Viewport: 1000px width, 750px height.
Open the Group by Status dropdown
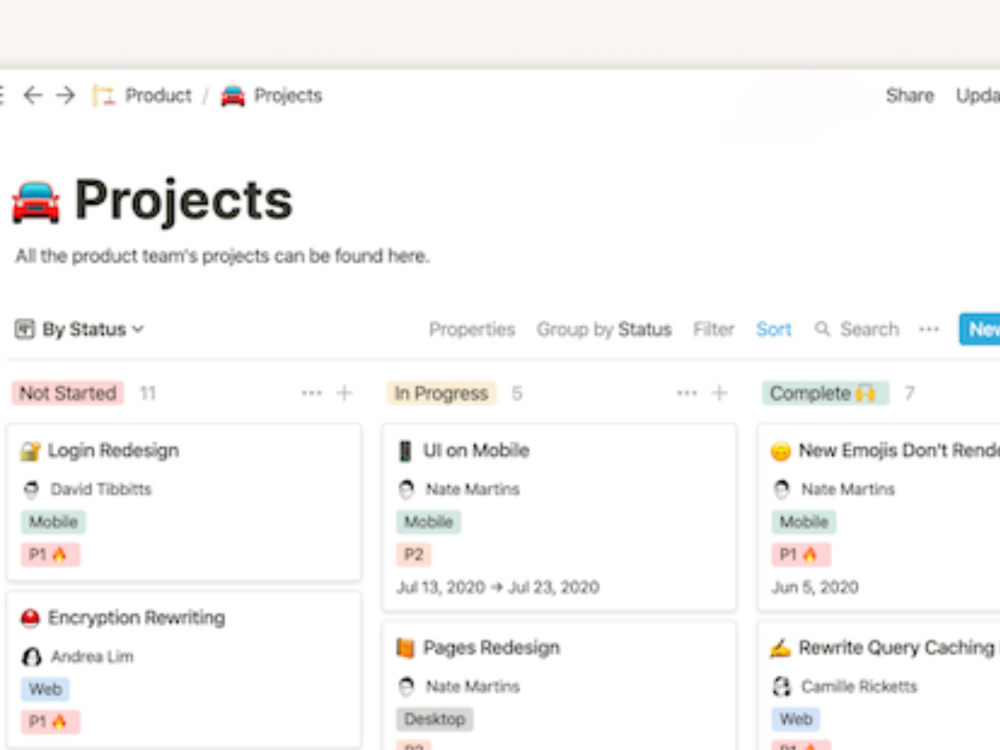click(x=604, y=329)
